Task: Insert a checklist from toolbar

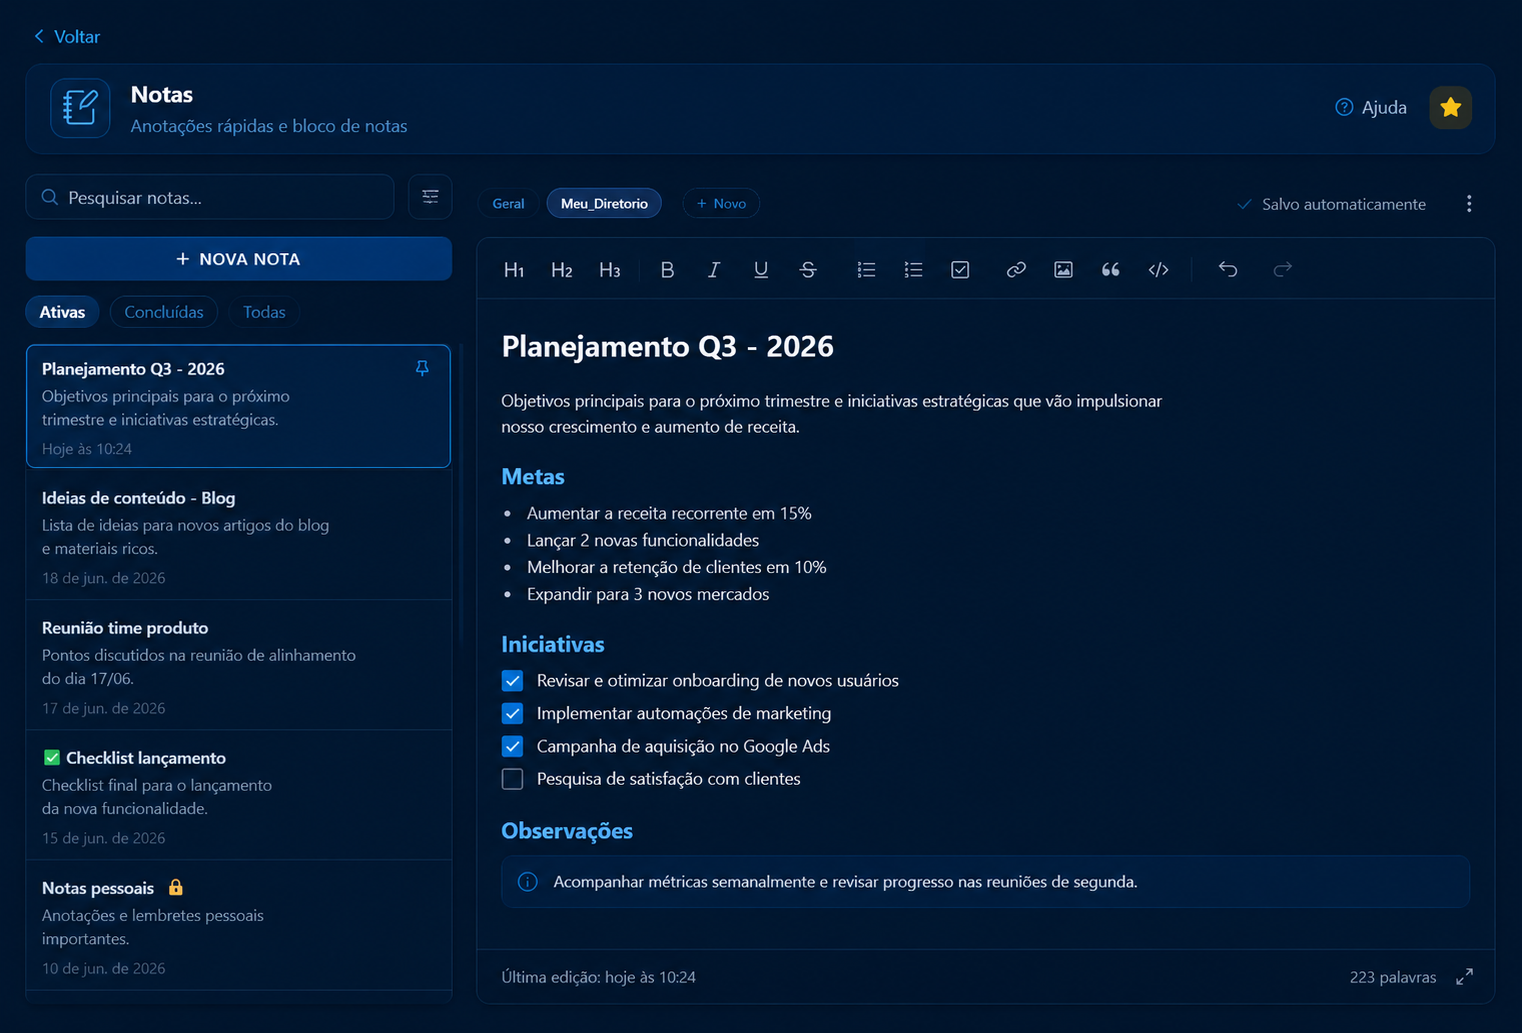Action: [x=960, y=270]
